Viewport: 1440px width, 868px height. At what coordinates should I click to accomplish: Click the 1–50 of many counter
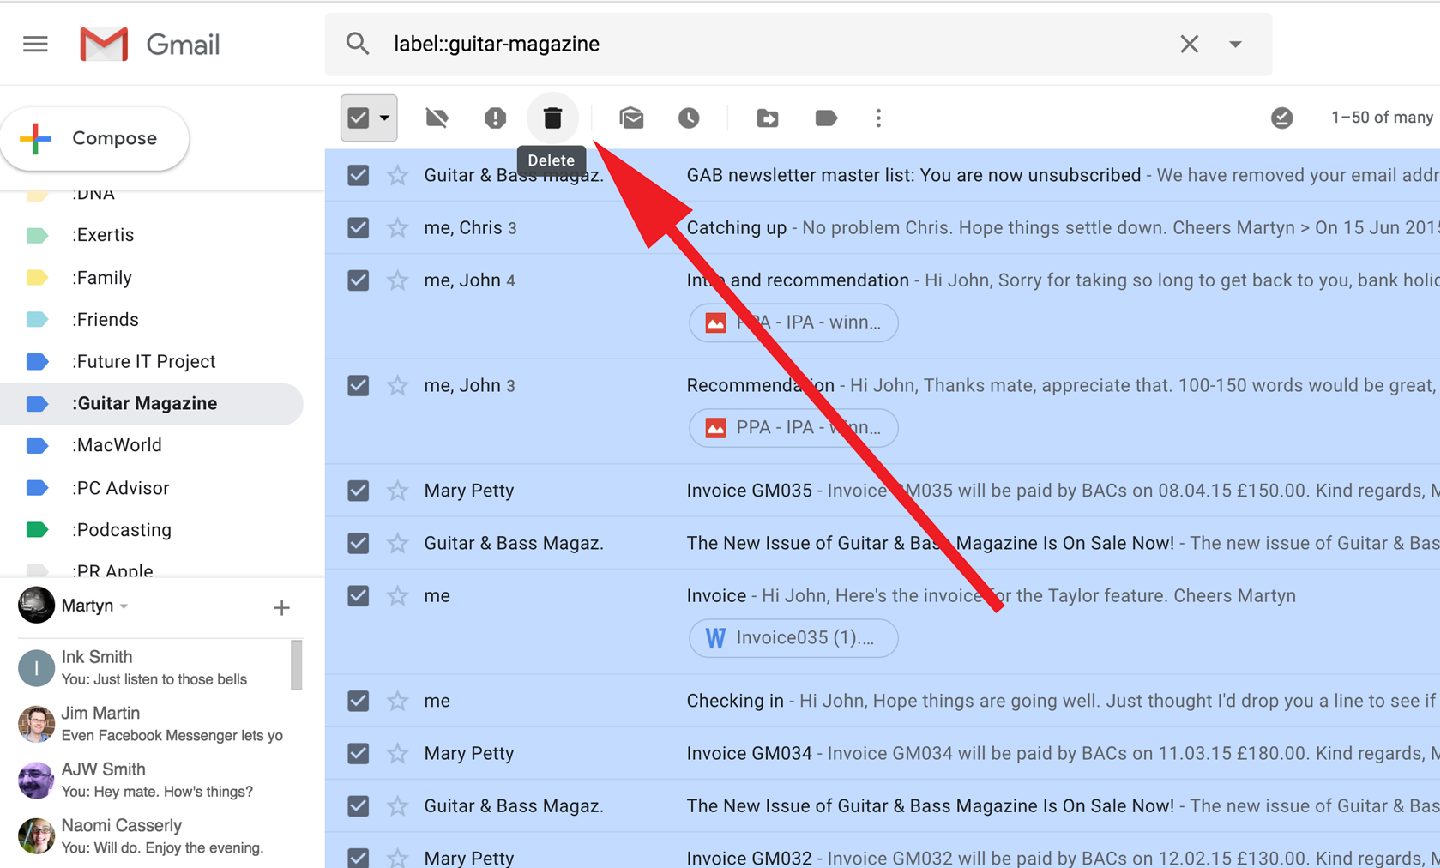coord(1383,118)
